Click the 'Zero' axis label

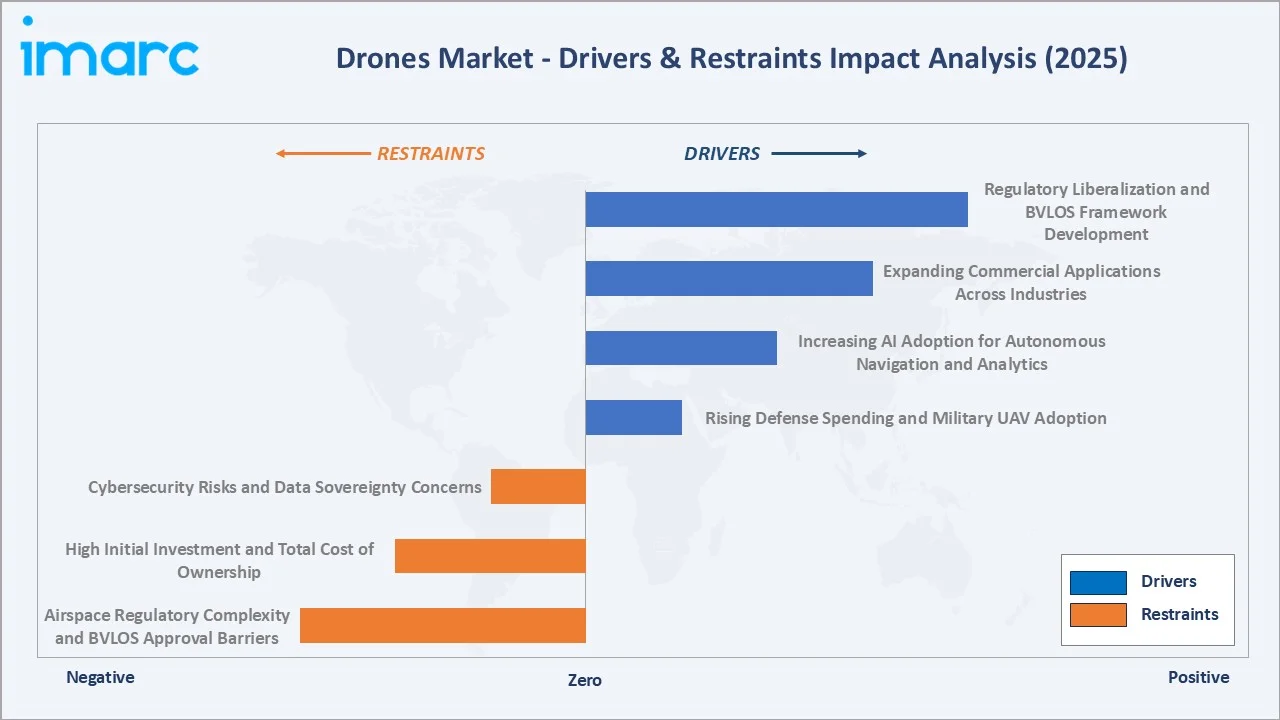(x=585, y=680)
